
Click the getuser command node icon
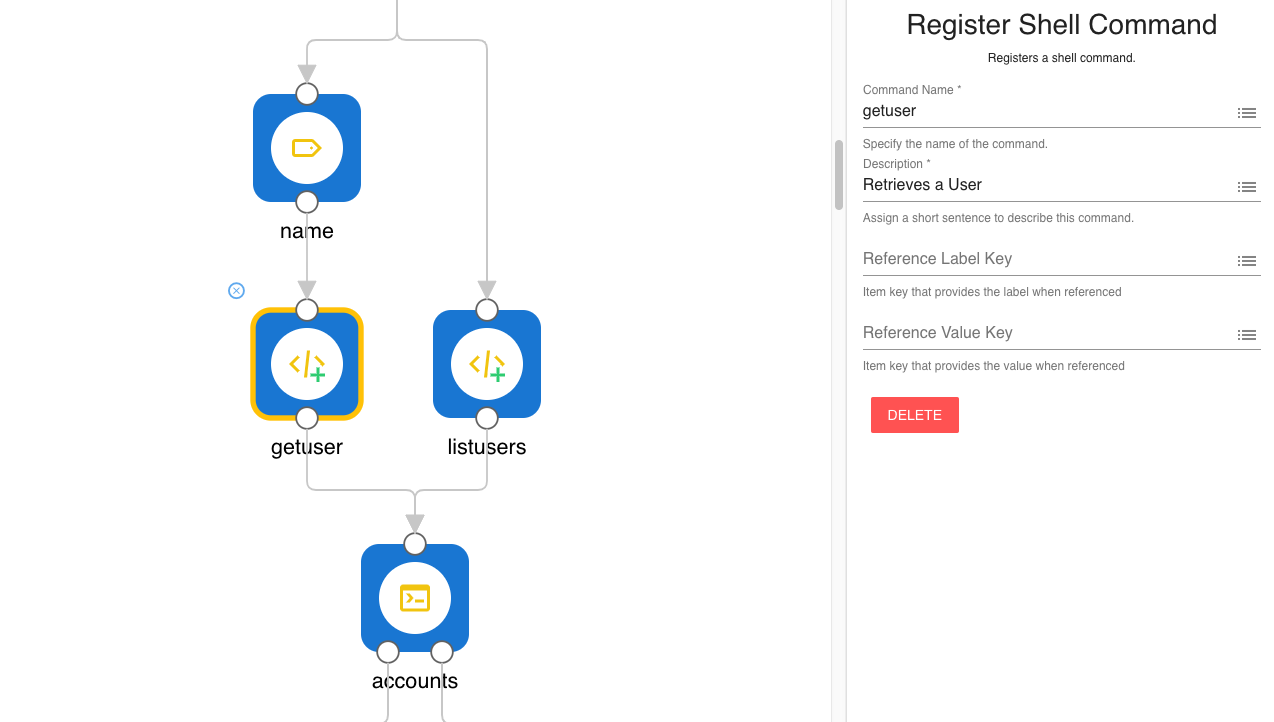pyautogui.click(x=307, y=364)
